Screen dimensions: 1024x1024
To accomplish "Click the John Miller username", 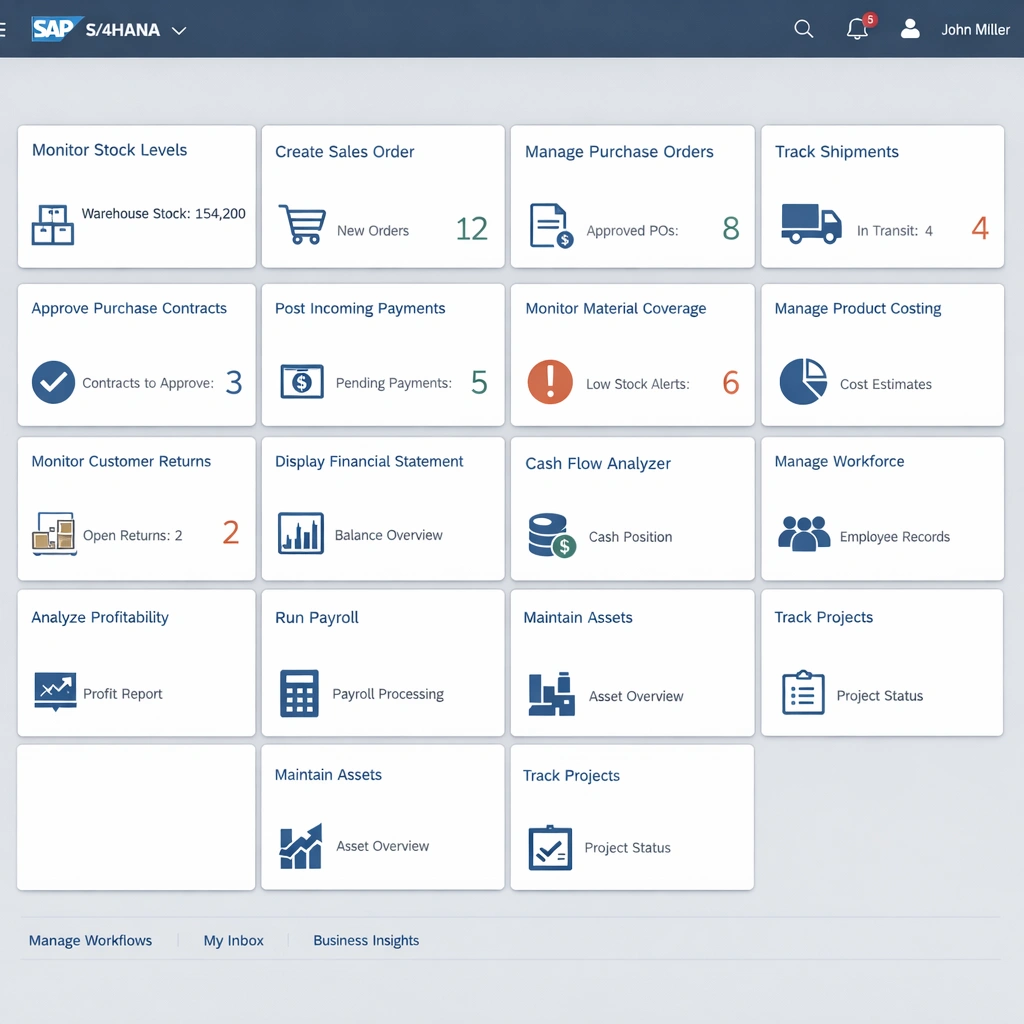I will pyautogui.click(x=975, y=30).
